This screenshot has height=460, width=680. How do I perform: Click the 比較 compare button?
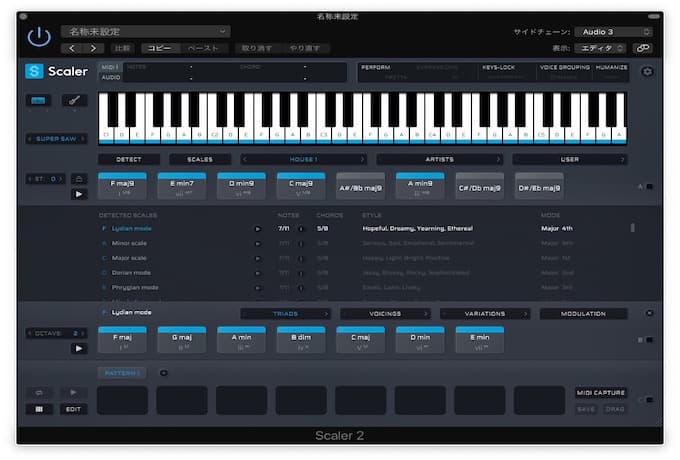click(122, 48)
